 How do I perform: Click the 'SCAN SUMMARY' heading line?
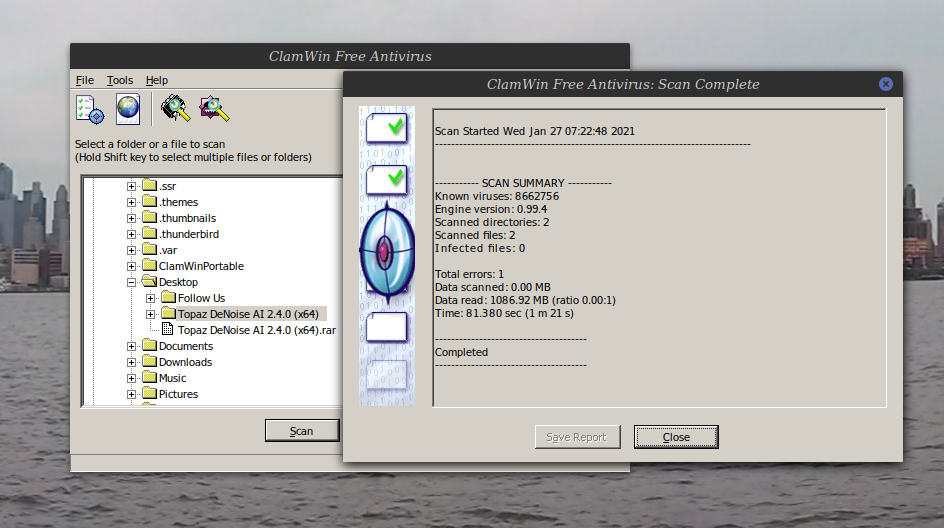pos(523,183)
